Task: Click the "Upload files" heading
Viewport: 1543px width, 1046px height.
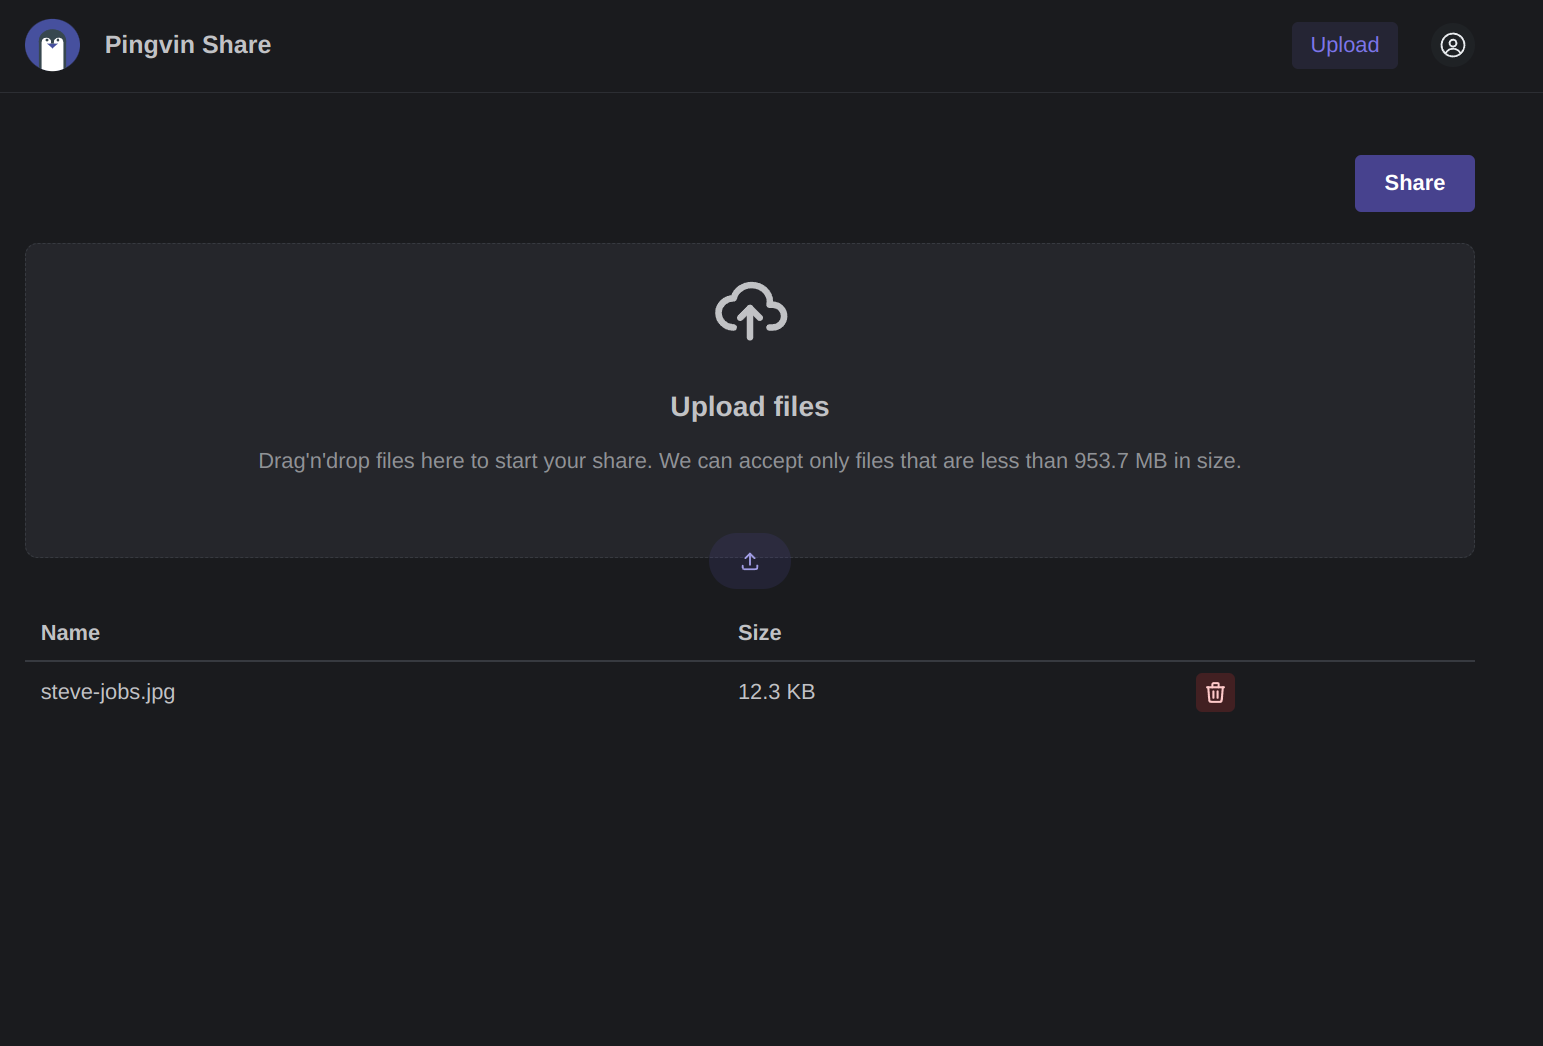Action: tap(749, 407)
